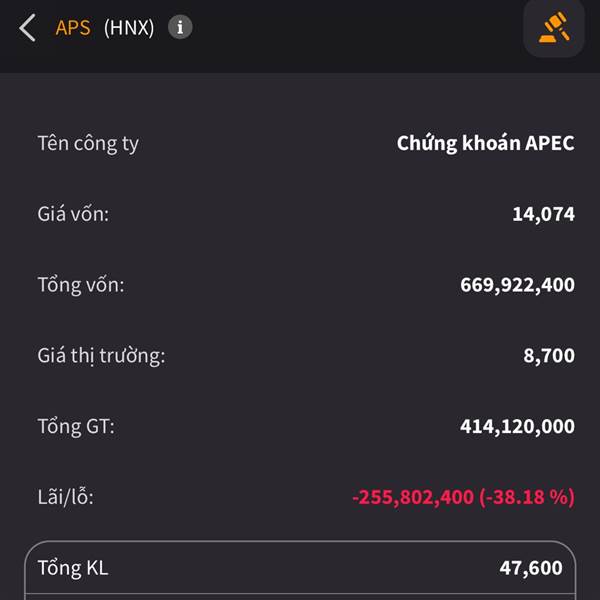600x600 pixels.
Task: Tap the Tổng KL row label
Action: (x=73, y=568)
